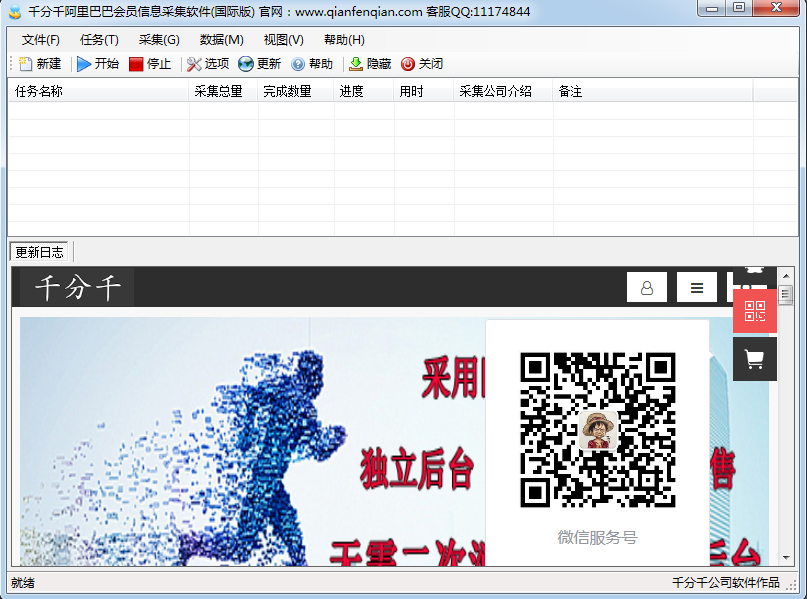Select the 更新日志 tab

[39, 252]
